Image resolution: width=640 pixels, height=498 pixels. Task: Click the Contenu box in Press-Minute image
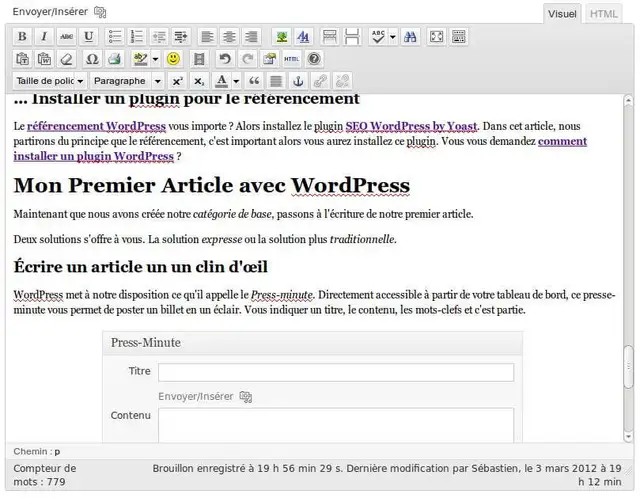336,425
